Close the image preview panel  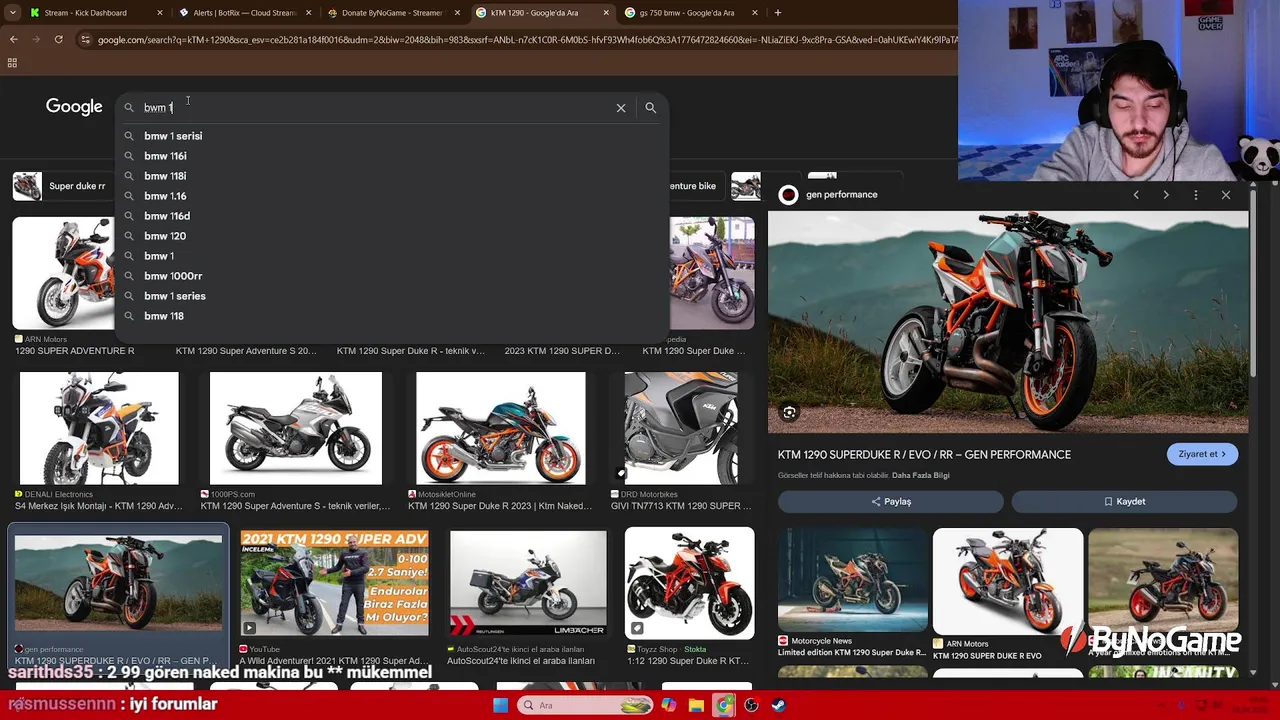pyautogui.click(x=1226, y=195)
